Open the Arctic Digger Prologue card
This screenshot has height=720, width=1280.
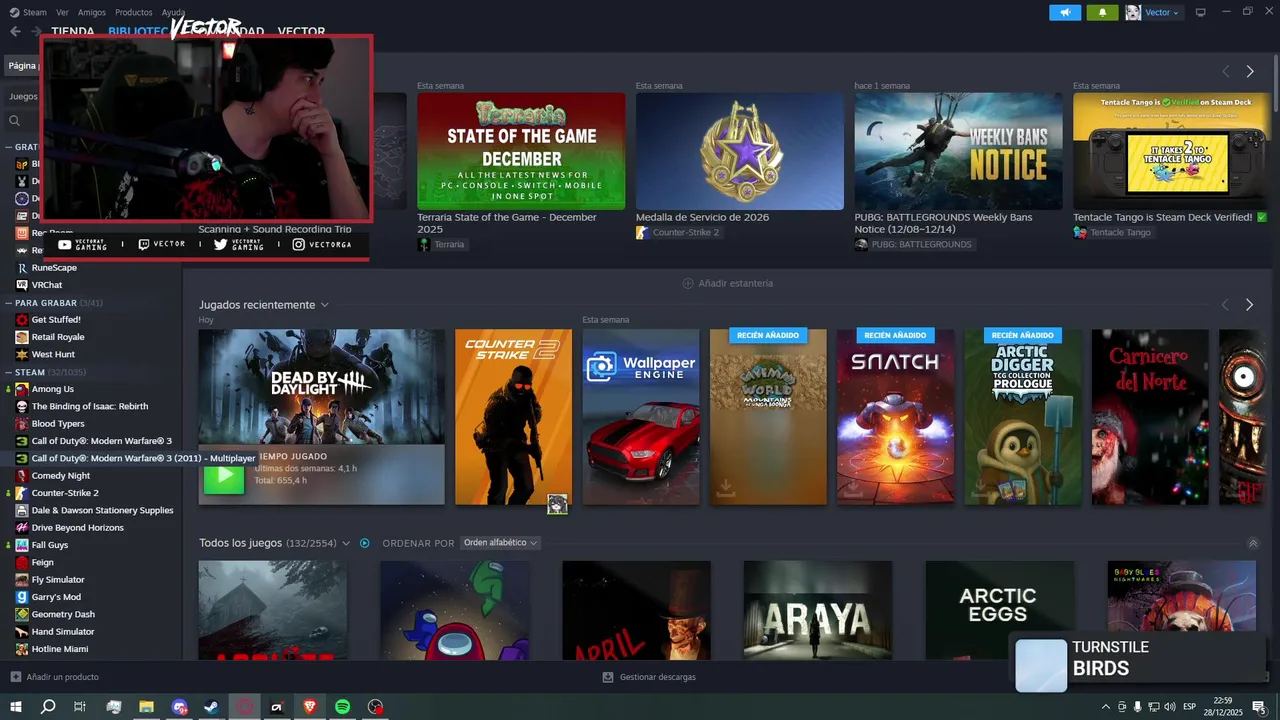click(1023, 417)
